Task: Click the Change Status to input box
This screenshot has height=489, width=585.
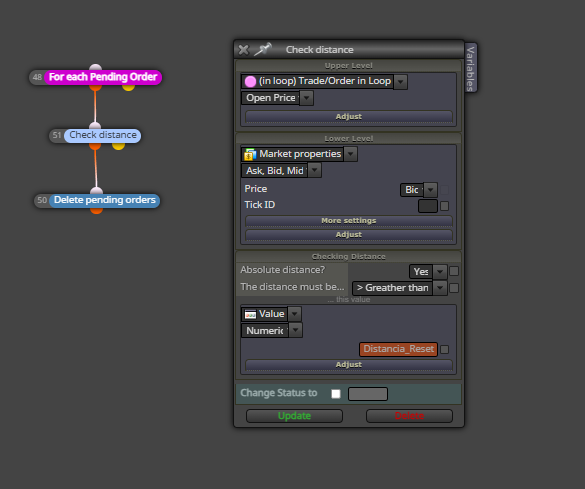Action: tap(368, 394)
